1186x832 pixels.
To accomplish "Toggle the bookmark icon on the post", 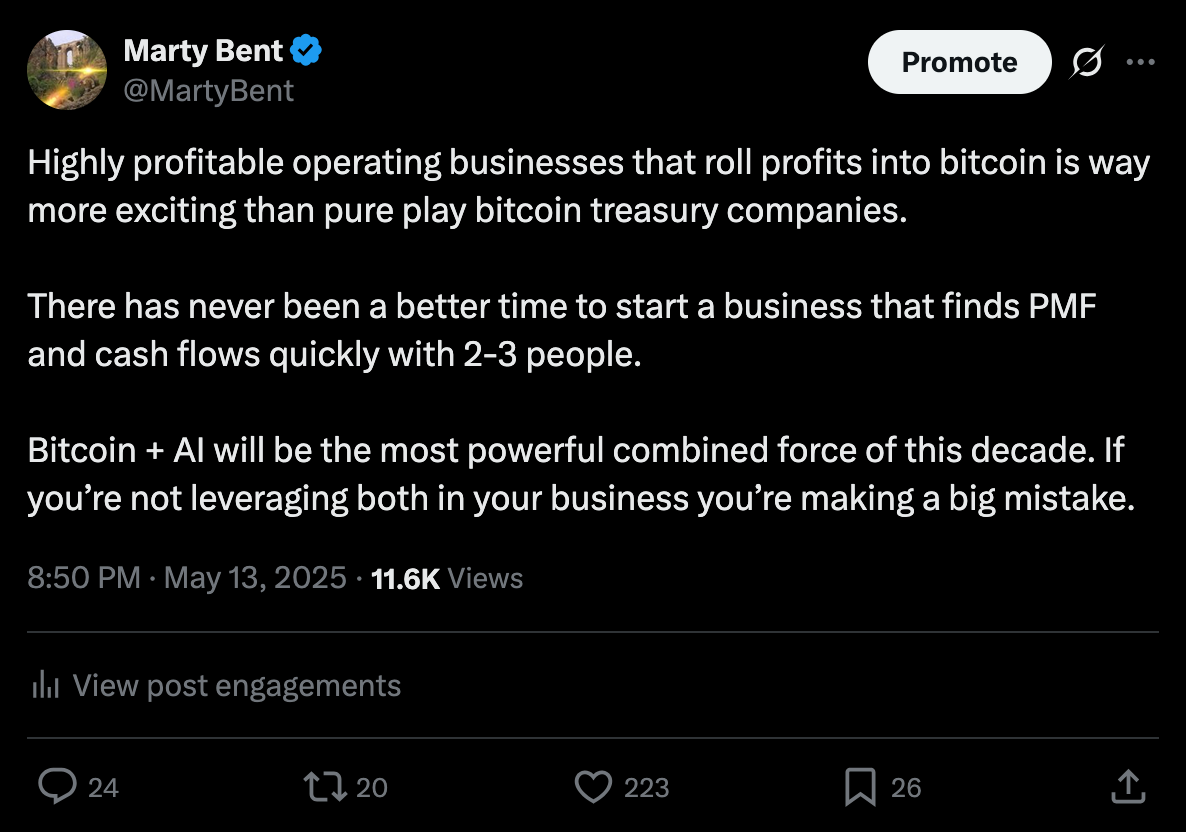I will 860,787.
